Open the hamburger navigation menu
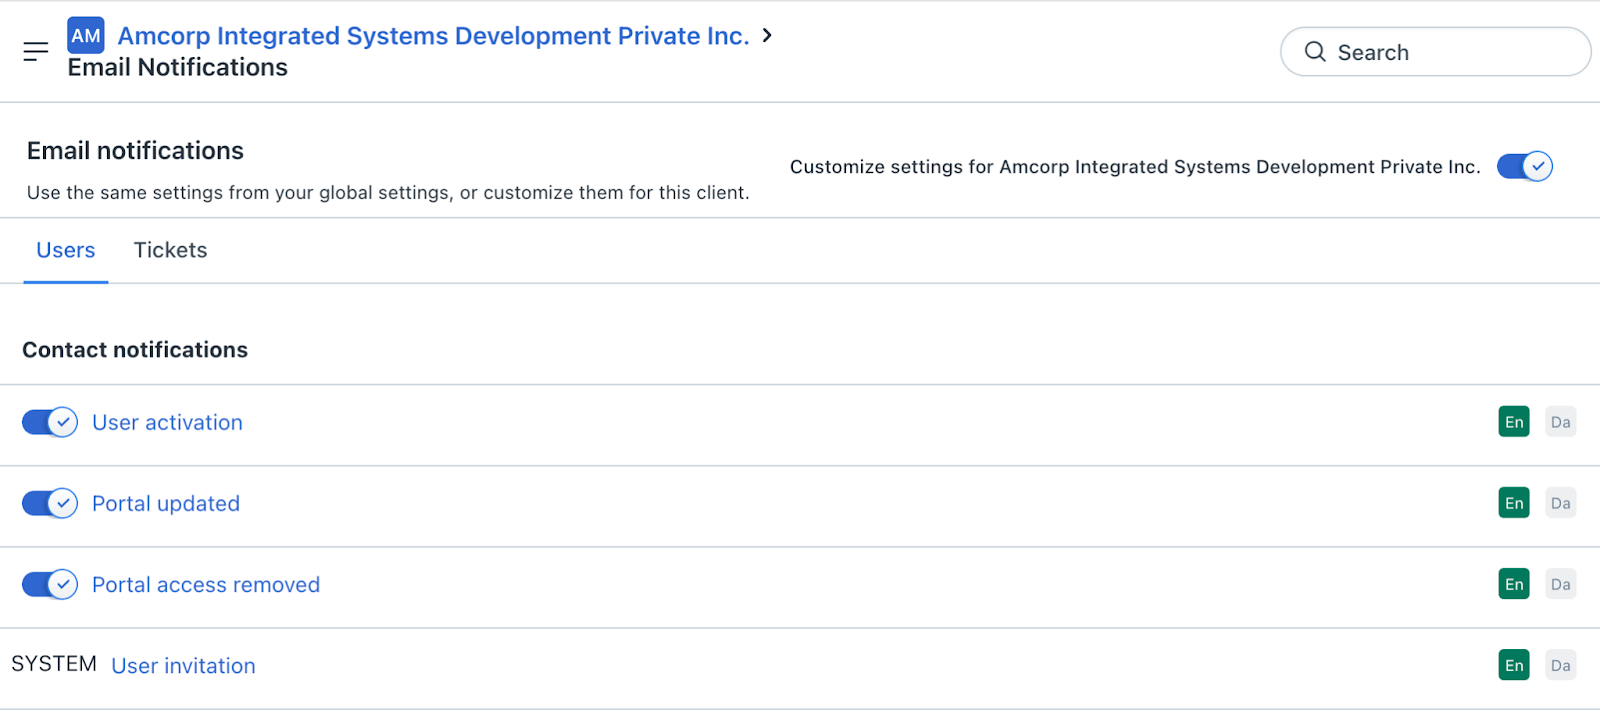Screen dimensions: 1600x713 36,52
